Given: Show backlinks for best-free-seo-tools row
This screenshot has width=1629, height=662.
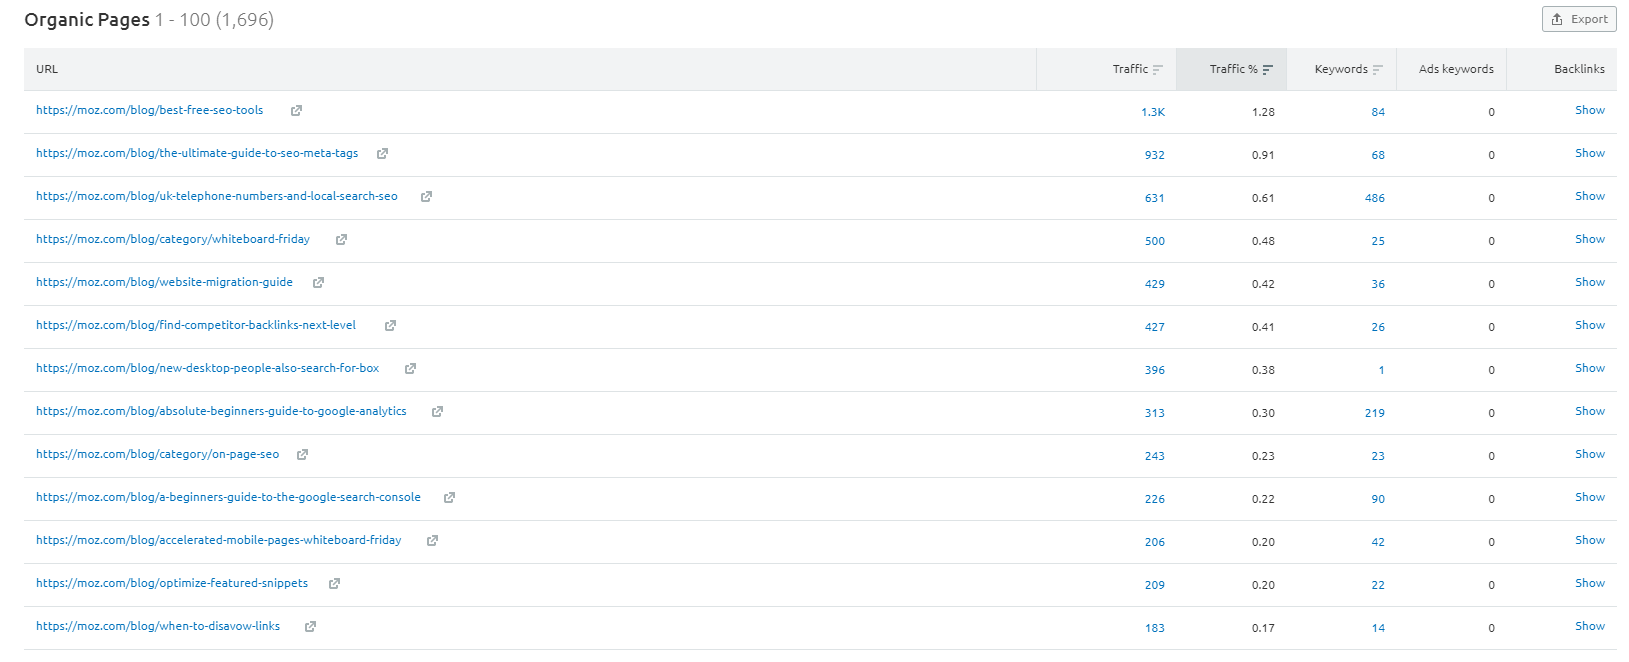Looking at the screenshot, I should click(1590, 110).
